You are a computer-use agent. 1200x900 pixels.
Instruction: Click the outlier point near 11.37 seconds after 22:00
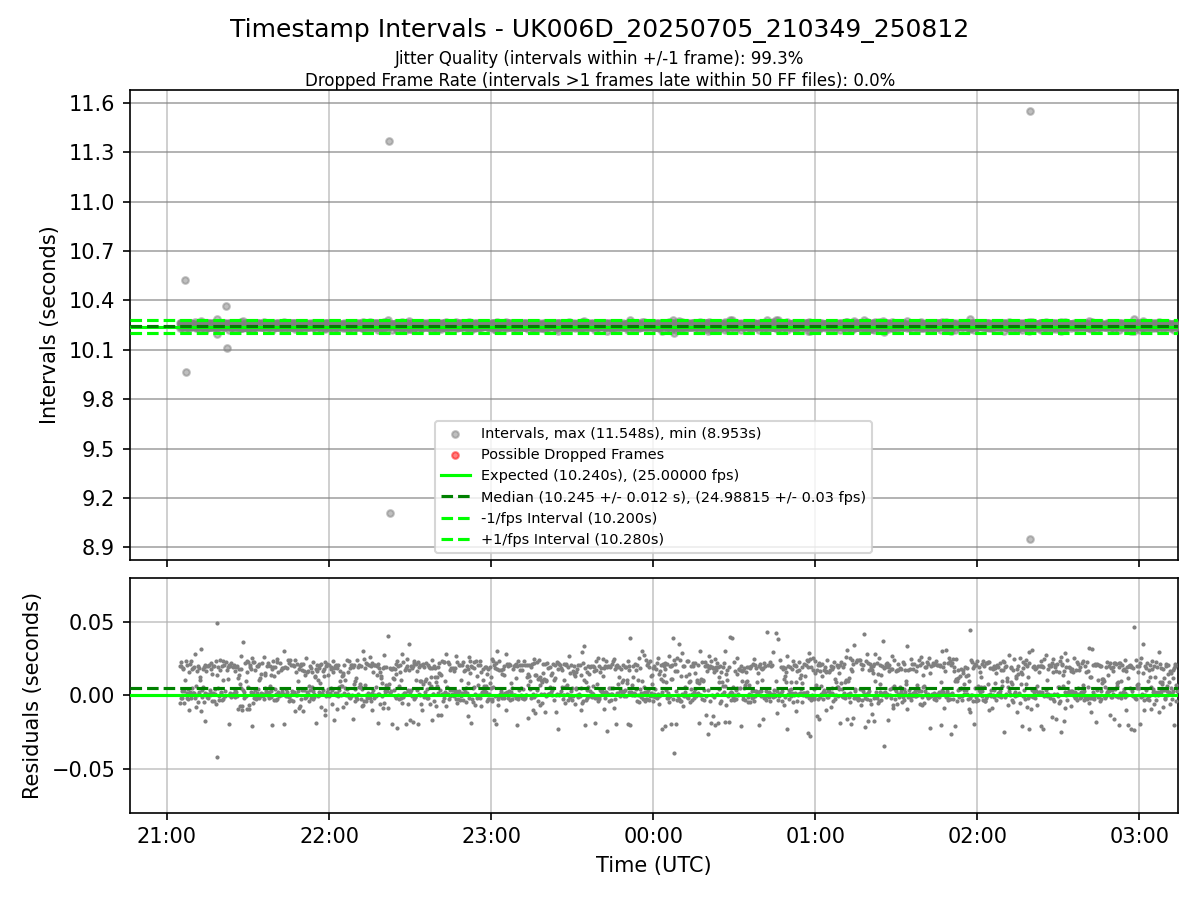(389, 141)
